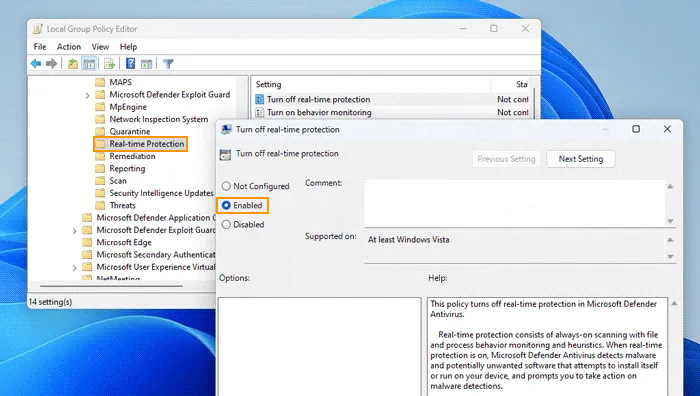This screenshot has height=396, width=700.
Task: Click the Network Inspection System folder icon
Action: [x=100, y=119]
